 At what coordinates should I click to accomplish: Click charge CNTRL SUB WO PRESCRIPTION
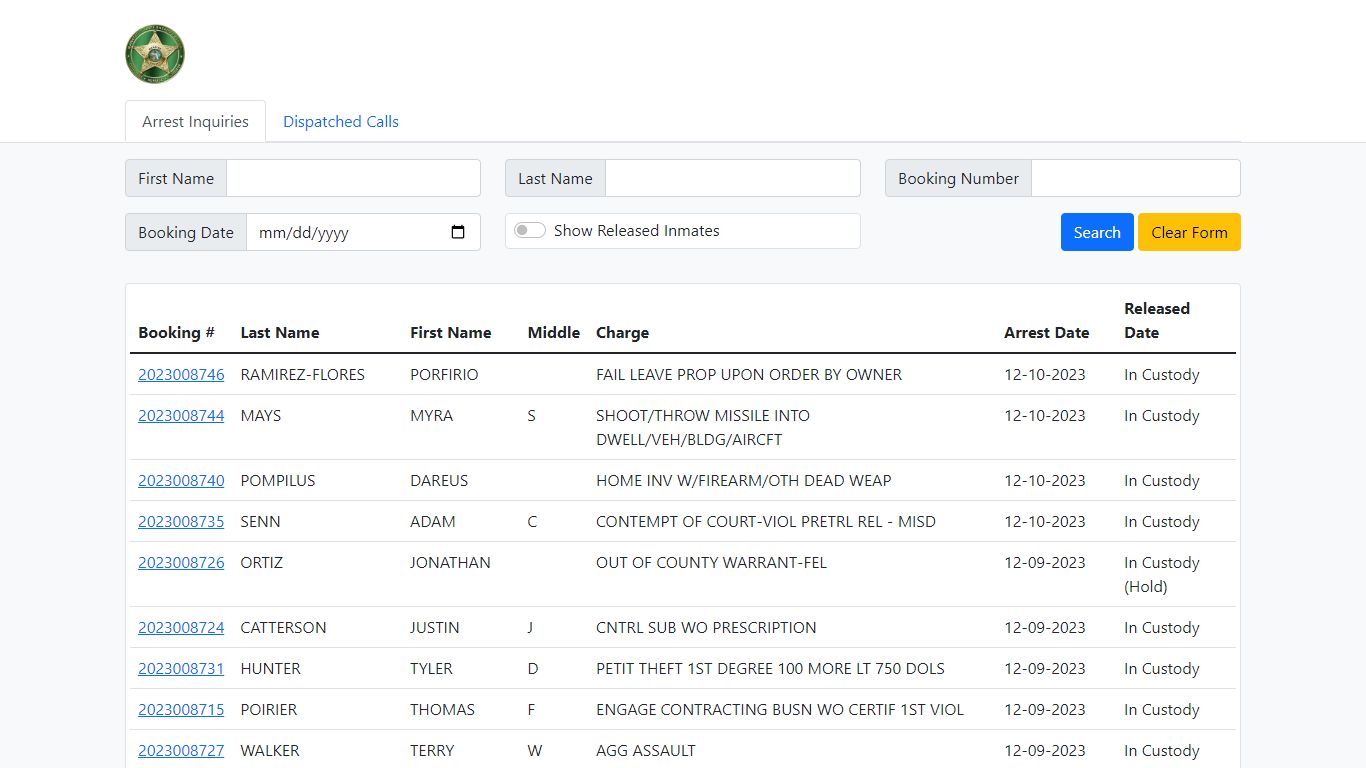click(x=706, y=628)
